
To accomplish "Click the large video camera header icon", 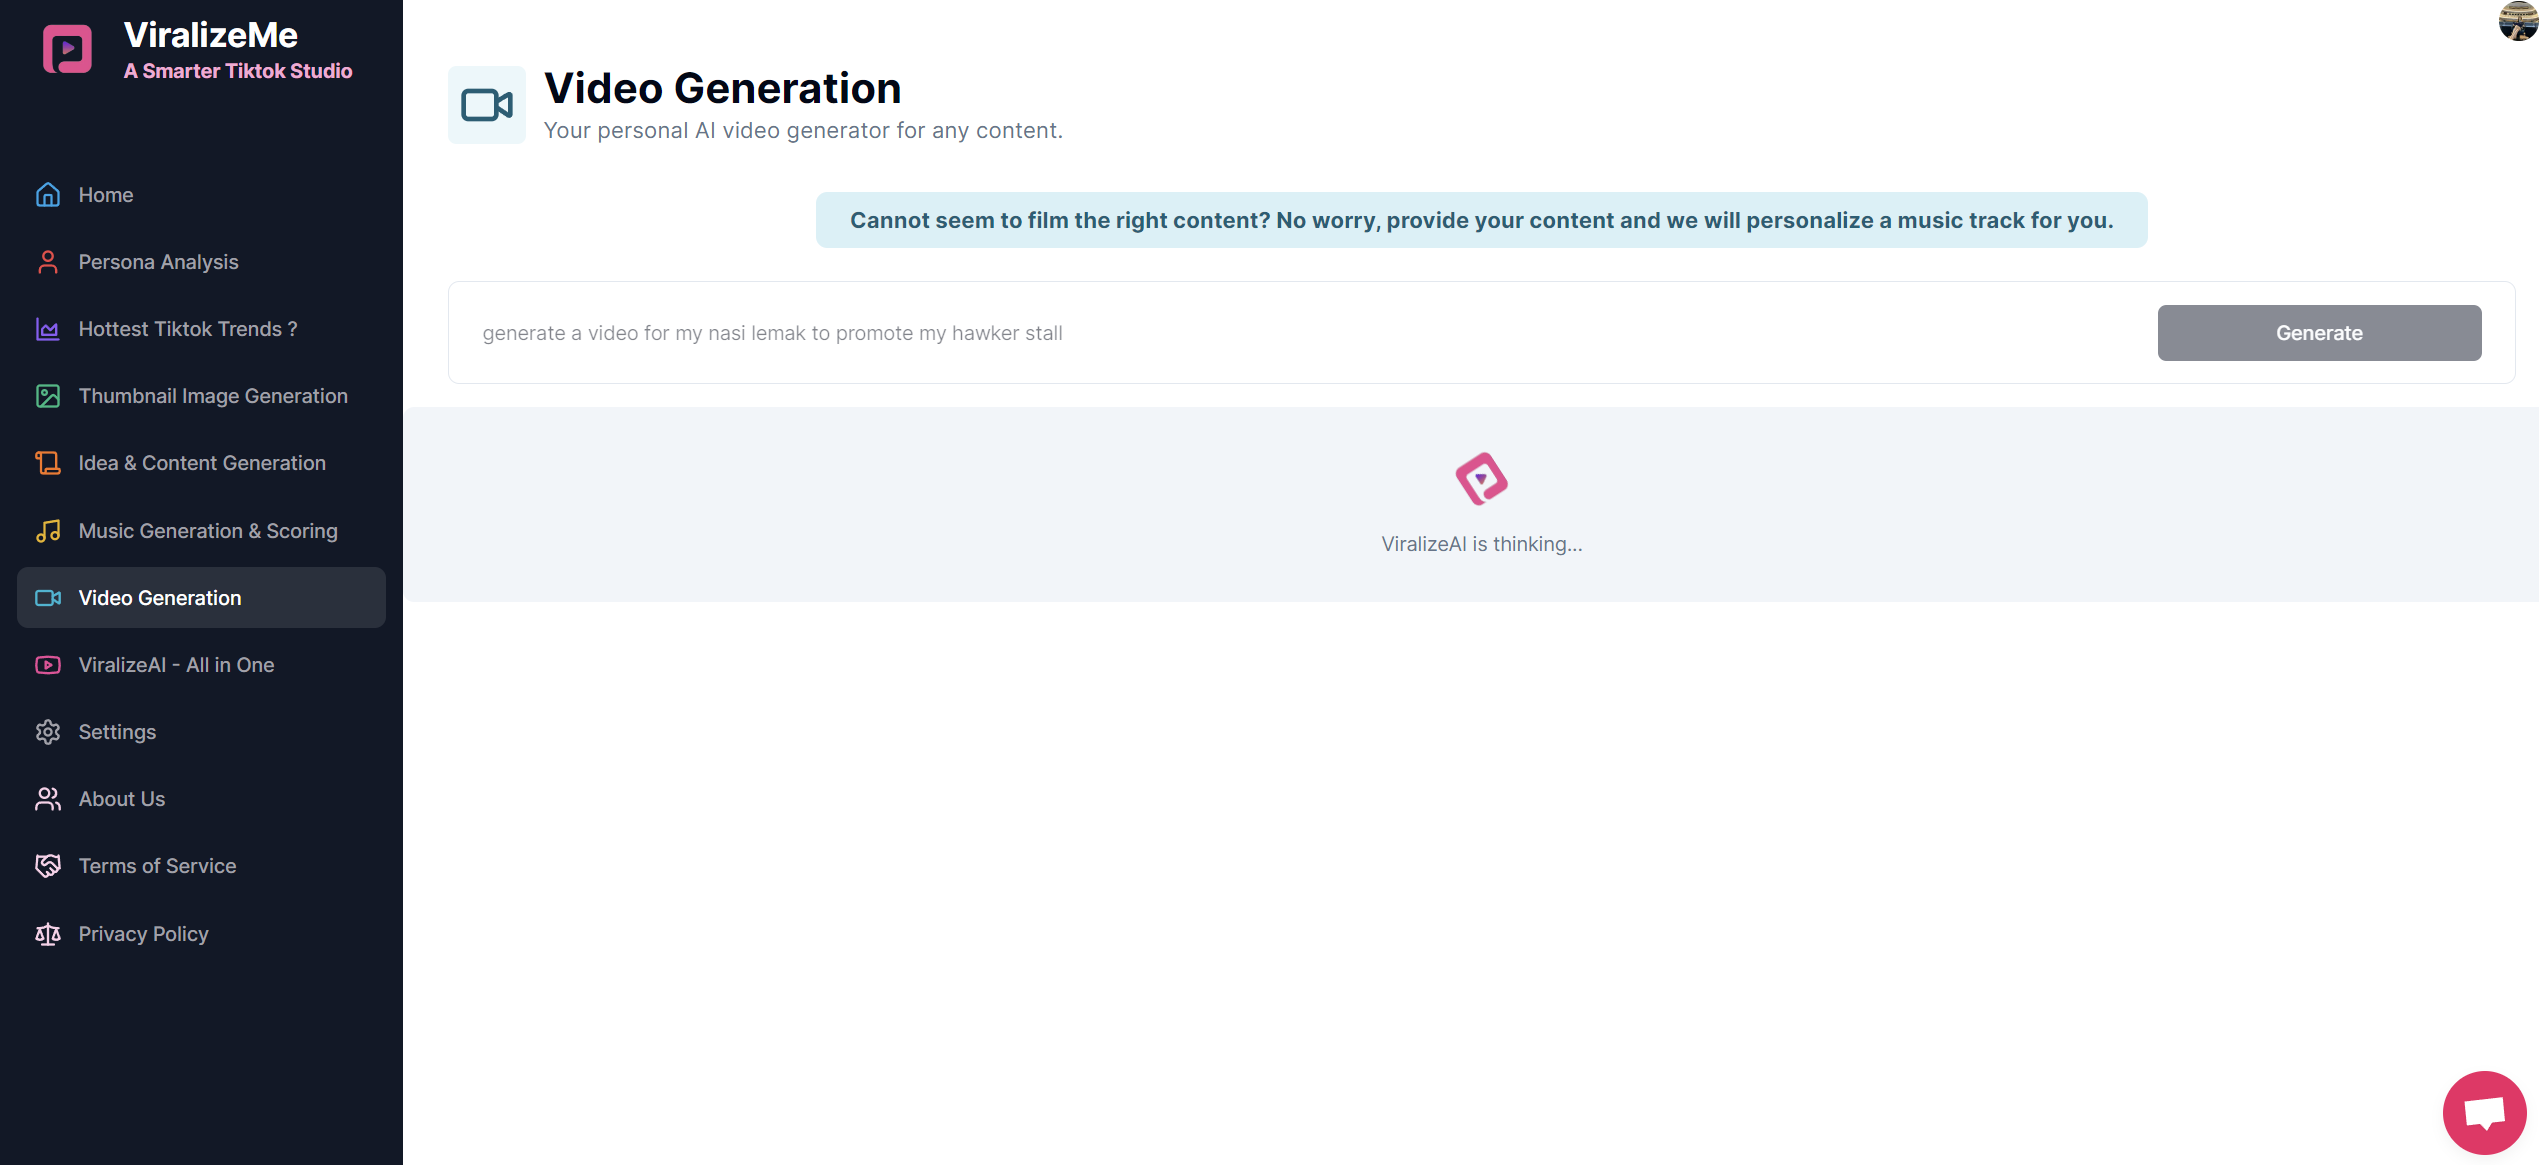I will coord(487,105).
